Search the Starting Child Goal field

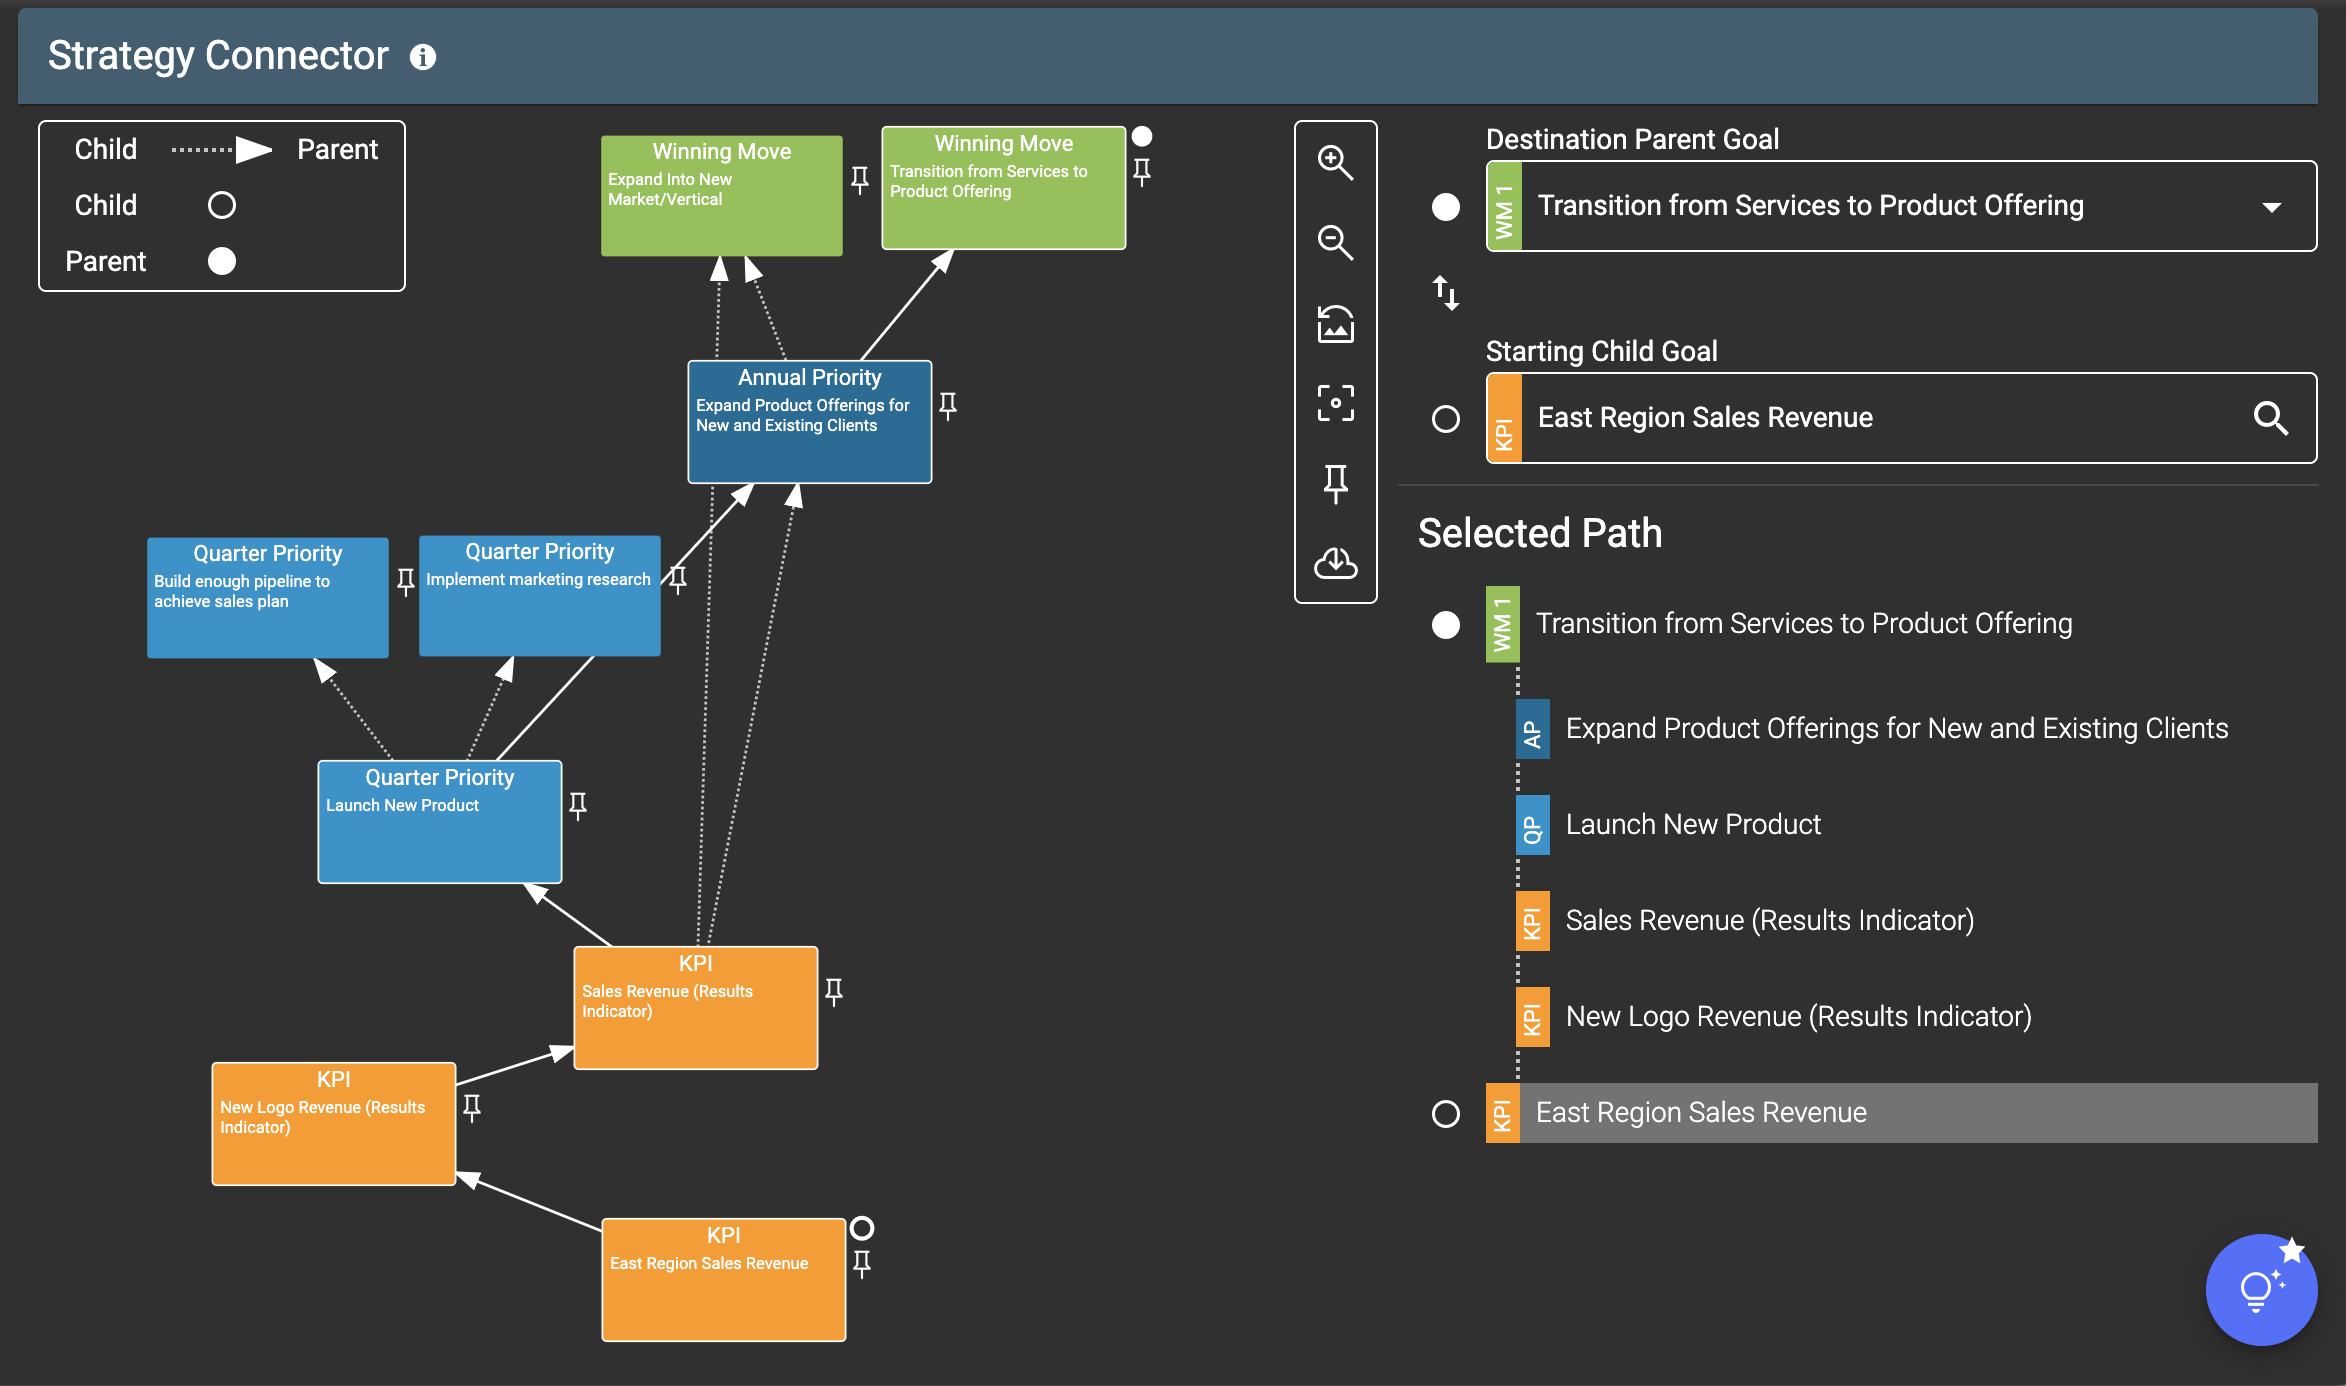(2271, 418)
